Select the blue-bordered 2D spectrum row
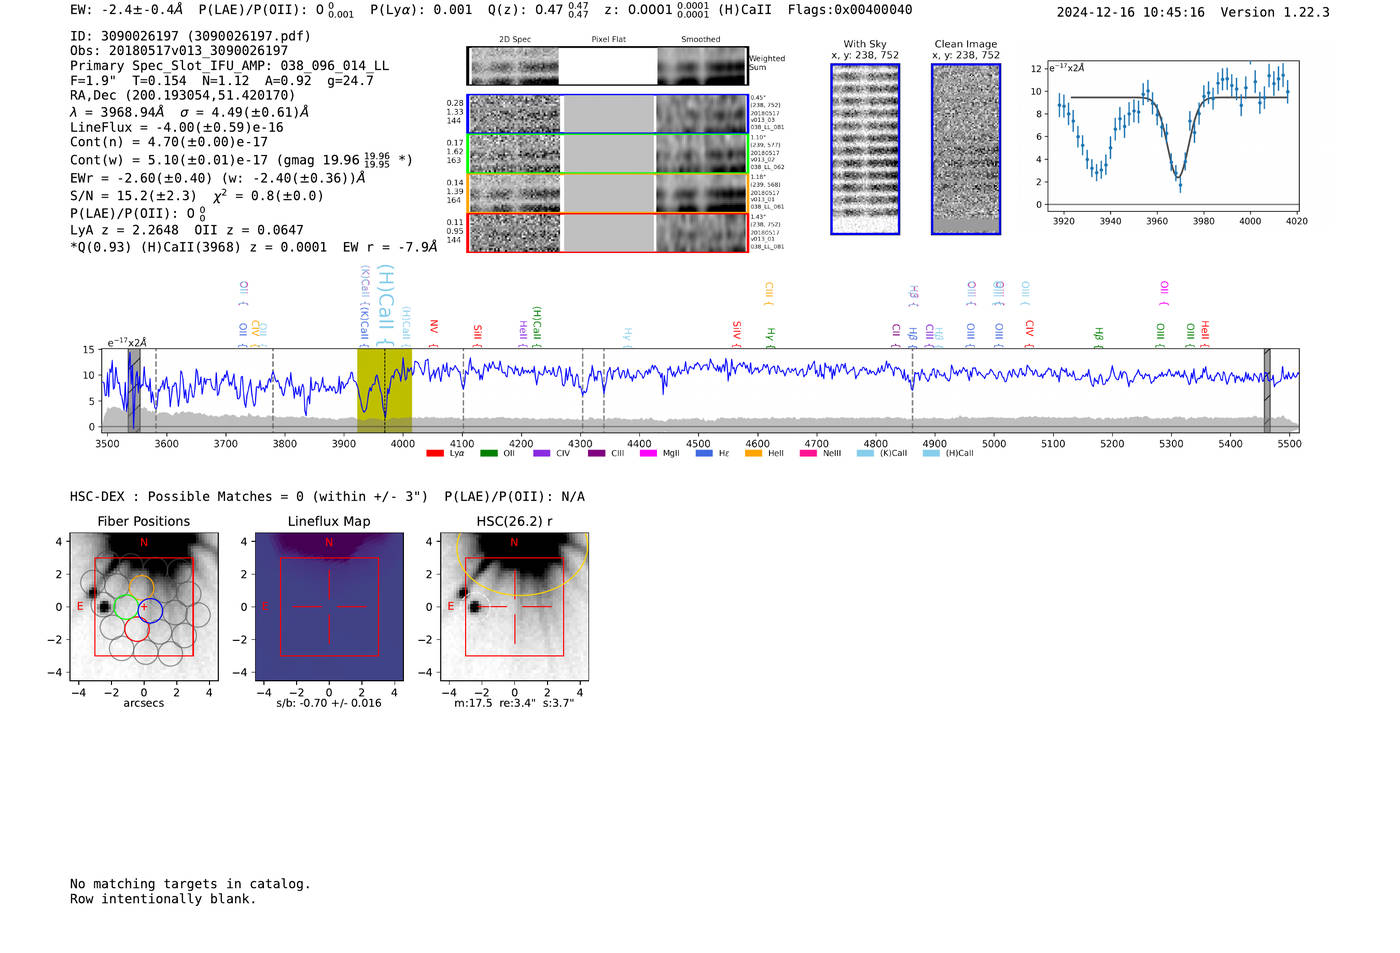Screen dimensions: 1400x953 tap(608, 114)
